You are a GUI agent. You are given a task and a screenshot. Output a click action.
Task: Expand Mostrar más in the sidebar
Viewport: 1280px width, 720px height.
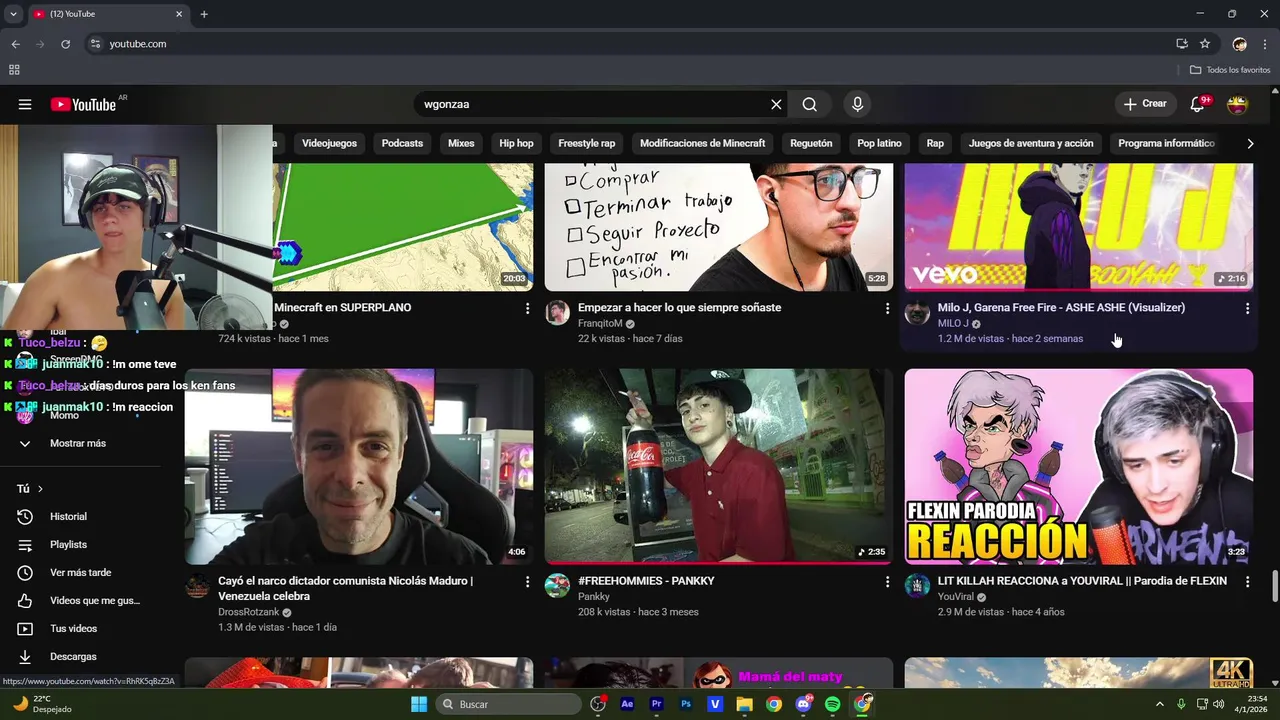click(78, 443)
